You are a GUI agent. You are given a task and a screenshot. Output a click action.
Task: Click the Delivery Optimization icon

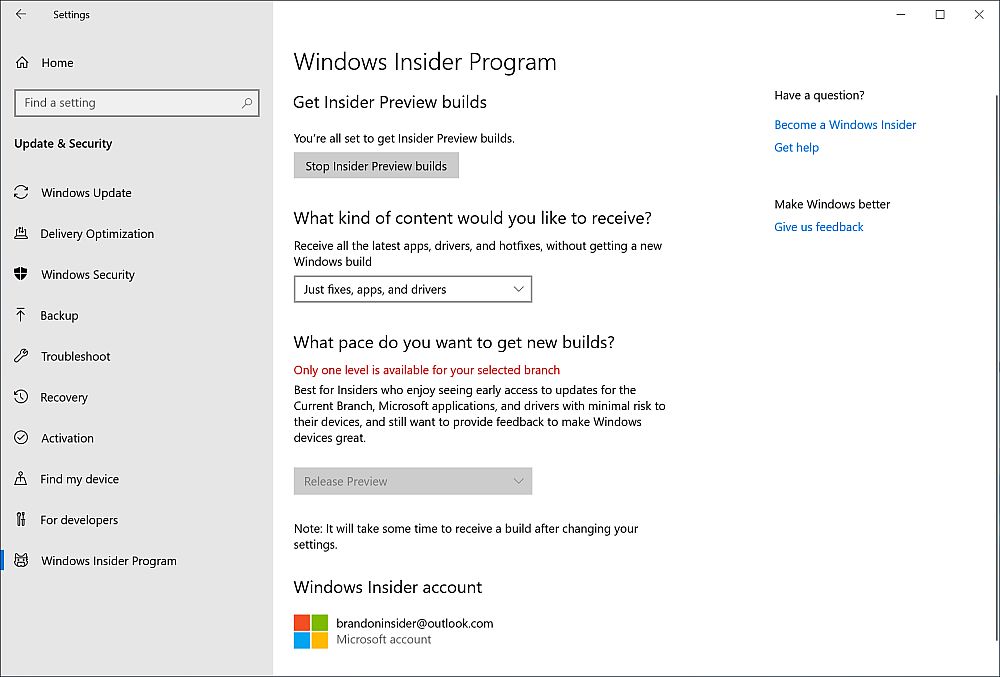pos(21,233)
